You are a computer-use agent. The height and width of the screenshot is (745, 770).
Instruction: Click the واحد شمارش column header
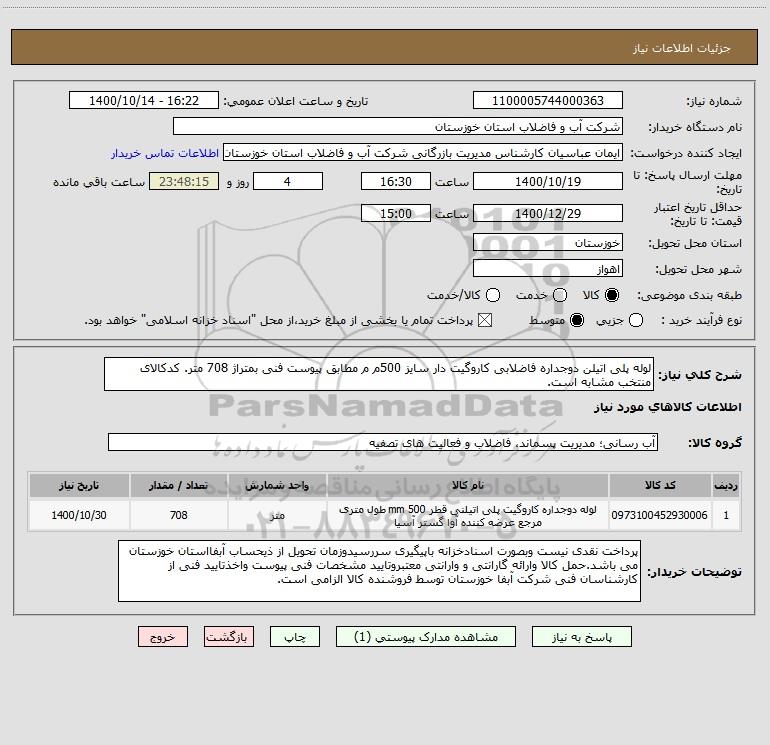click(277, 485)
